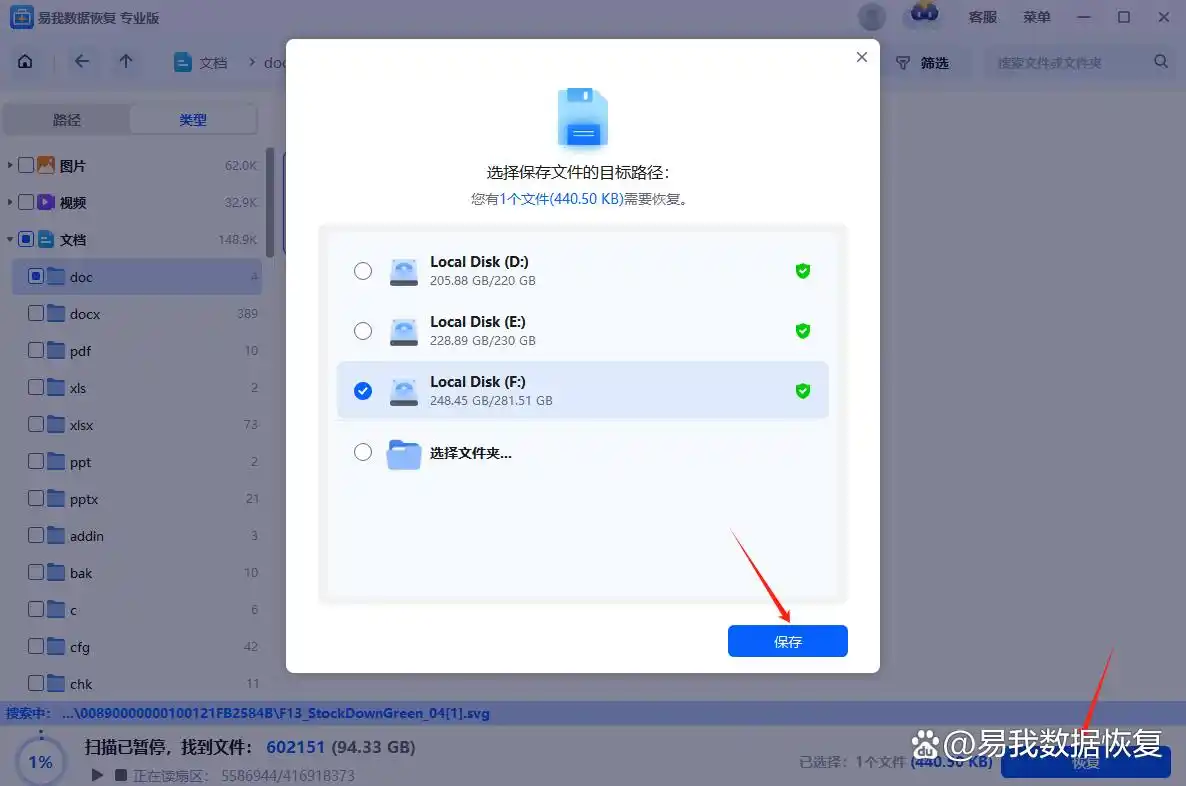Expand the 视频 category tree

coord(11,202)
